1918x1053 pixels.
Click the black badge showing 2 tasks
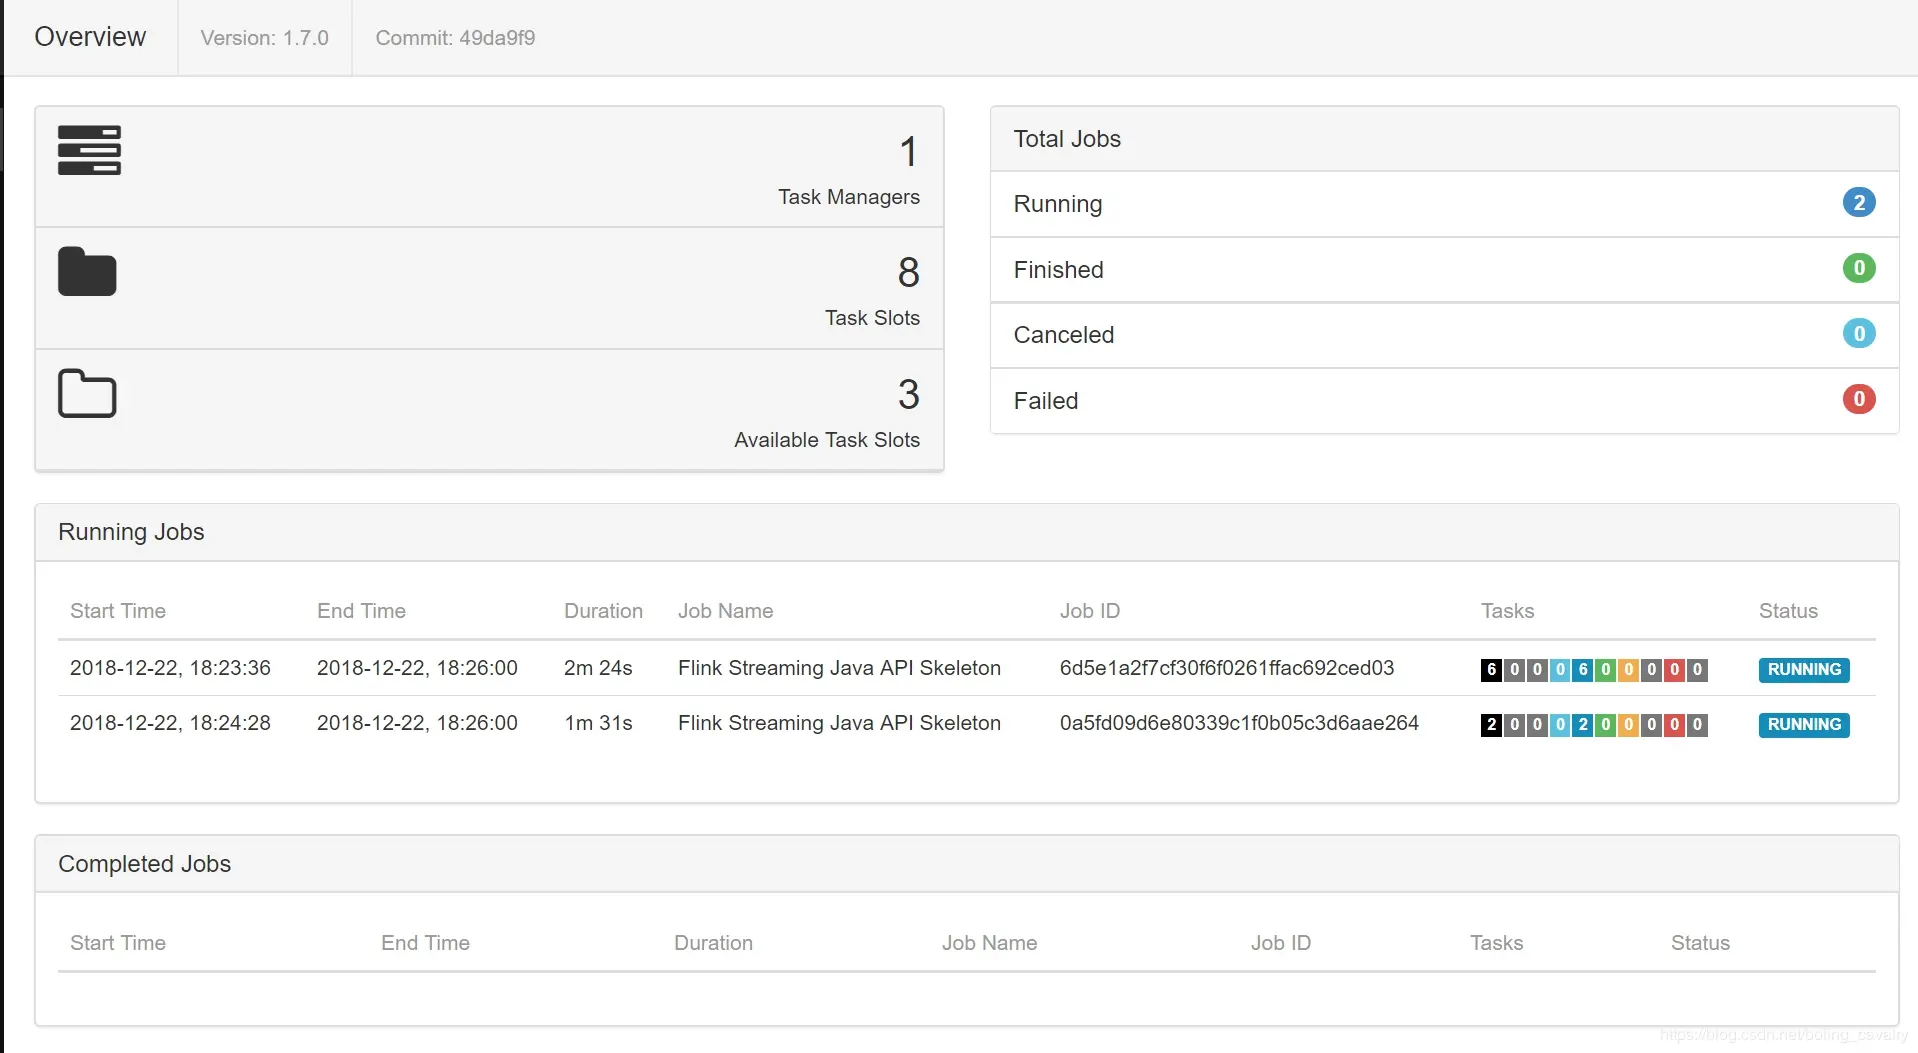tap(1491, 724)
